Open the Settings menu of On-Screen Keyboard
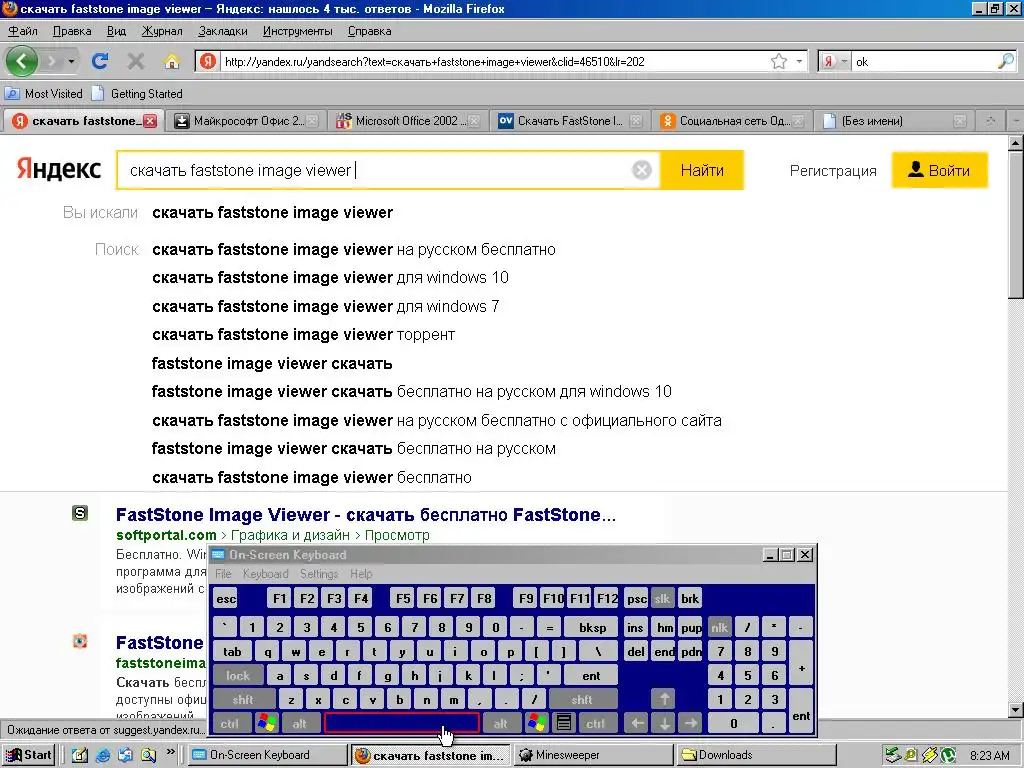 coord(319,573)
